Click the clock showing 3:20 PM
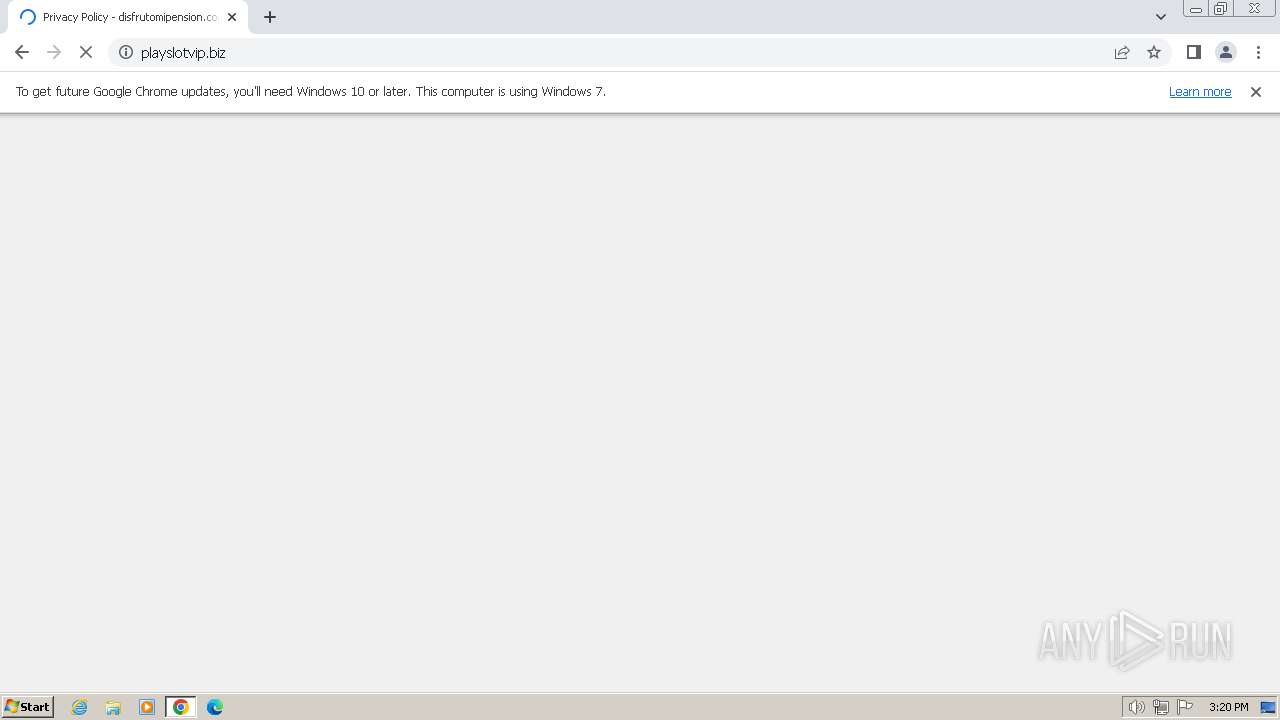 pos(1228,707)
